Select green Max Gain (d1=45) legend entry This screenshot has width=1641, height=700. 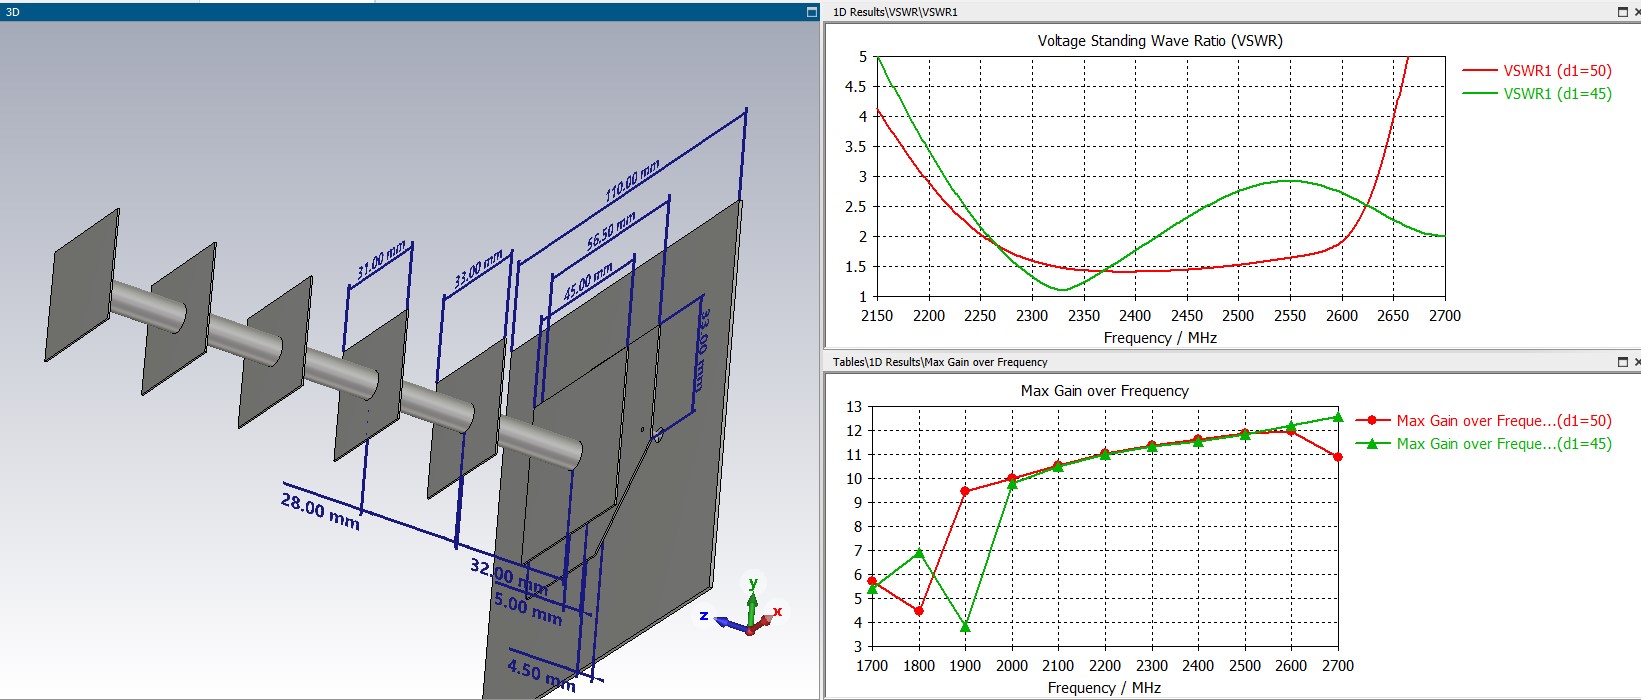pos(1484,444)
